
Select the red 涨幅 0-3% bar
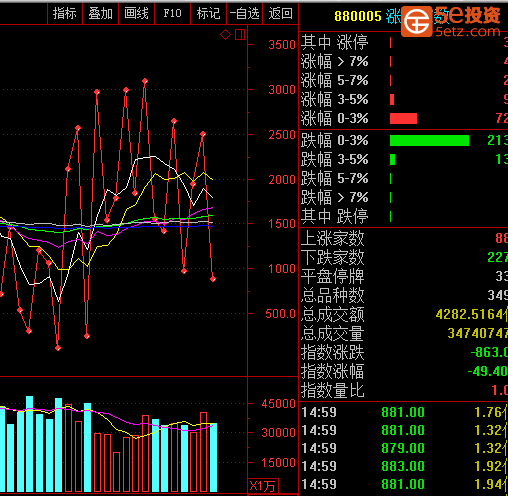[x=403, y=118]
